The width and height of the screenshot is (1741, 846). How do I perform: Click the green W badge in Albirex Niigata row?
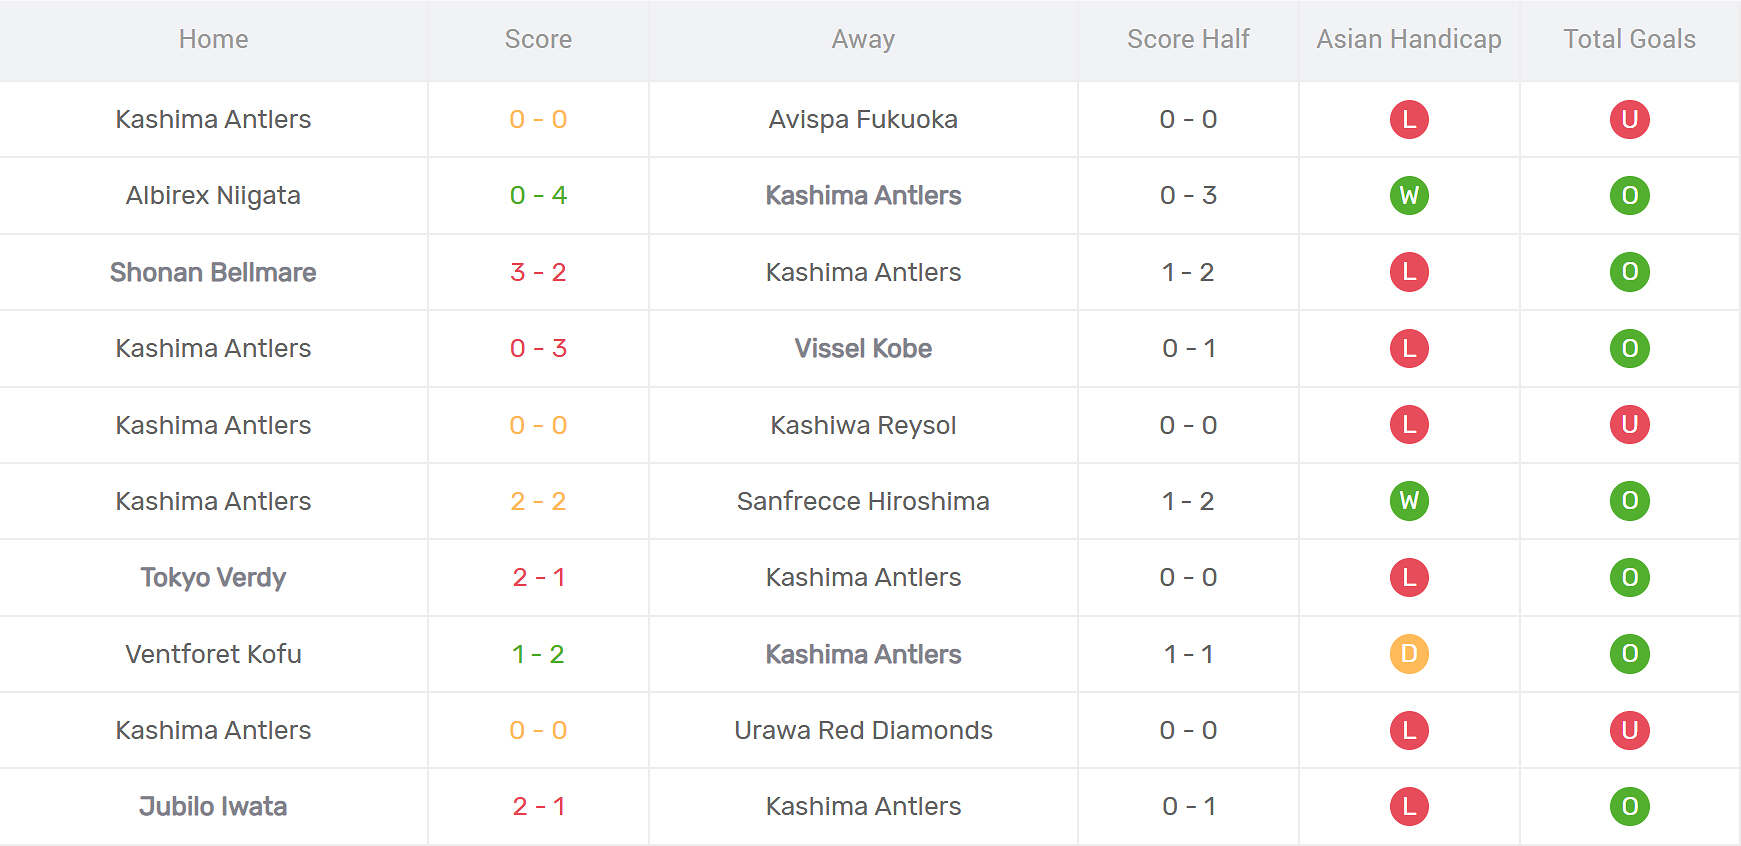(1408, 195)
